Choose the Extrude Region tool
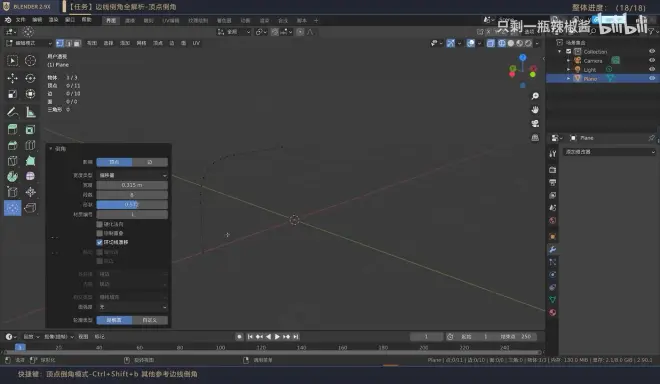 [12, 129]
